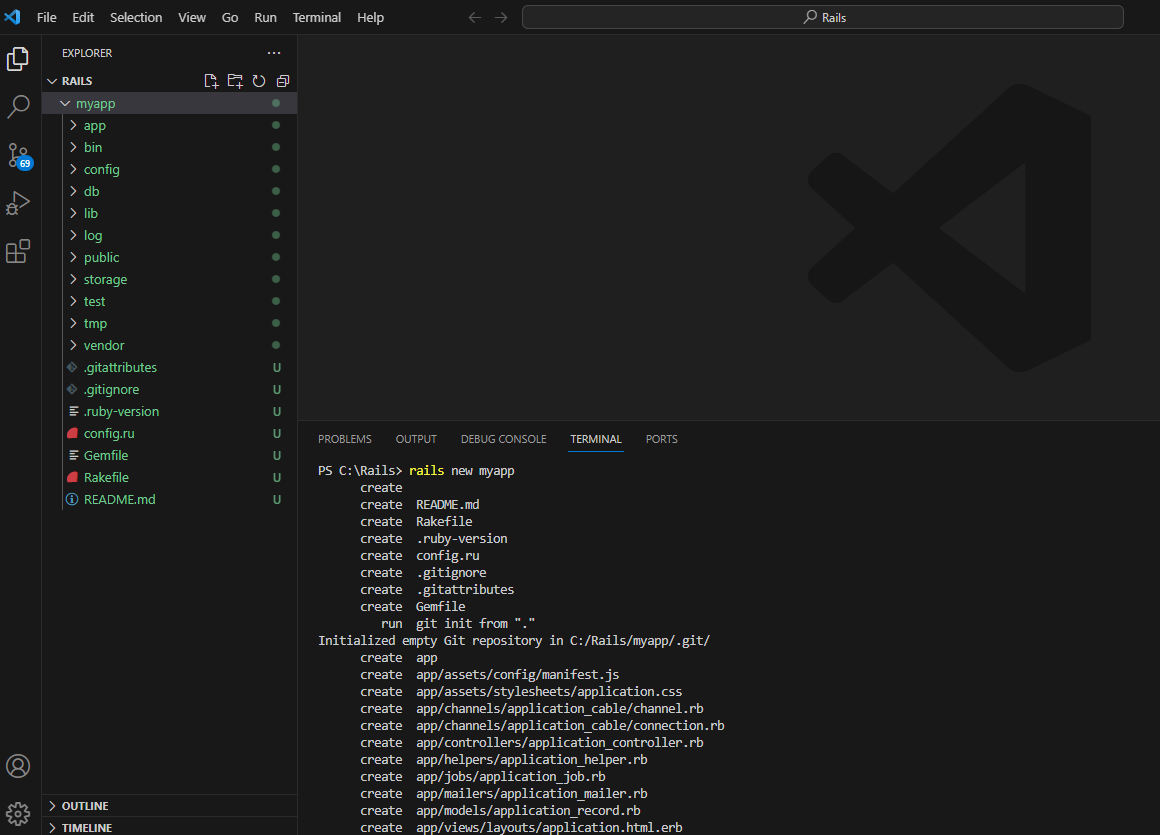Open the Go menu
This screenshot has height=835, width=1160.
[230, 17]
